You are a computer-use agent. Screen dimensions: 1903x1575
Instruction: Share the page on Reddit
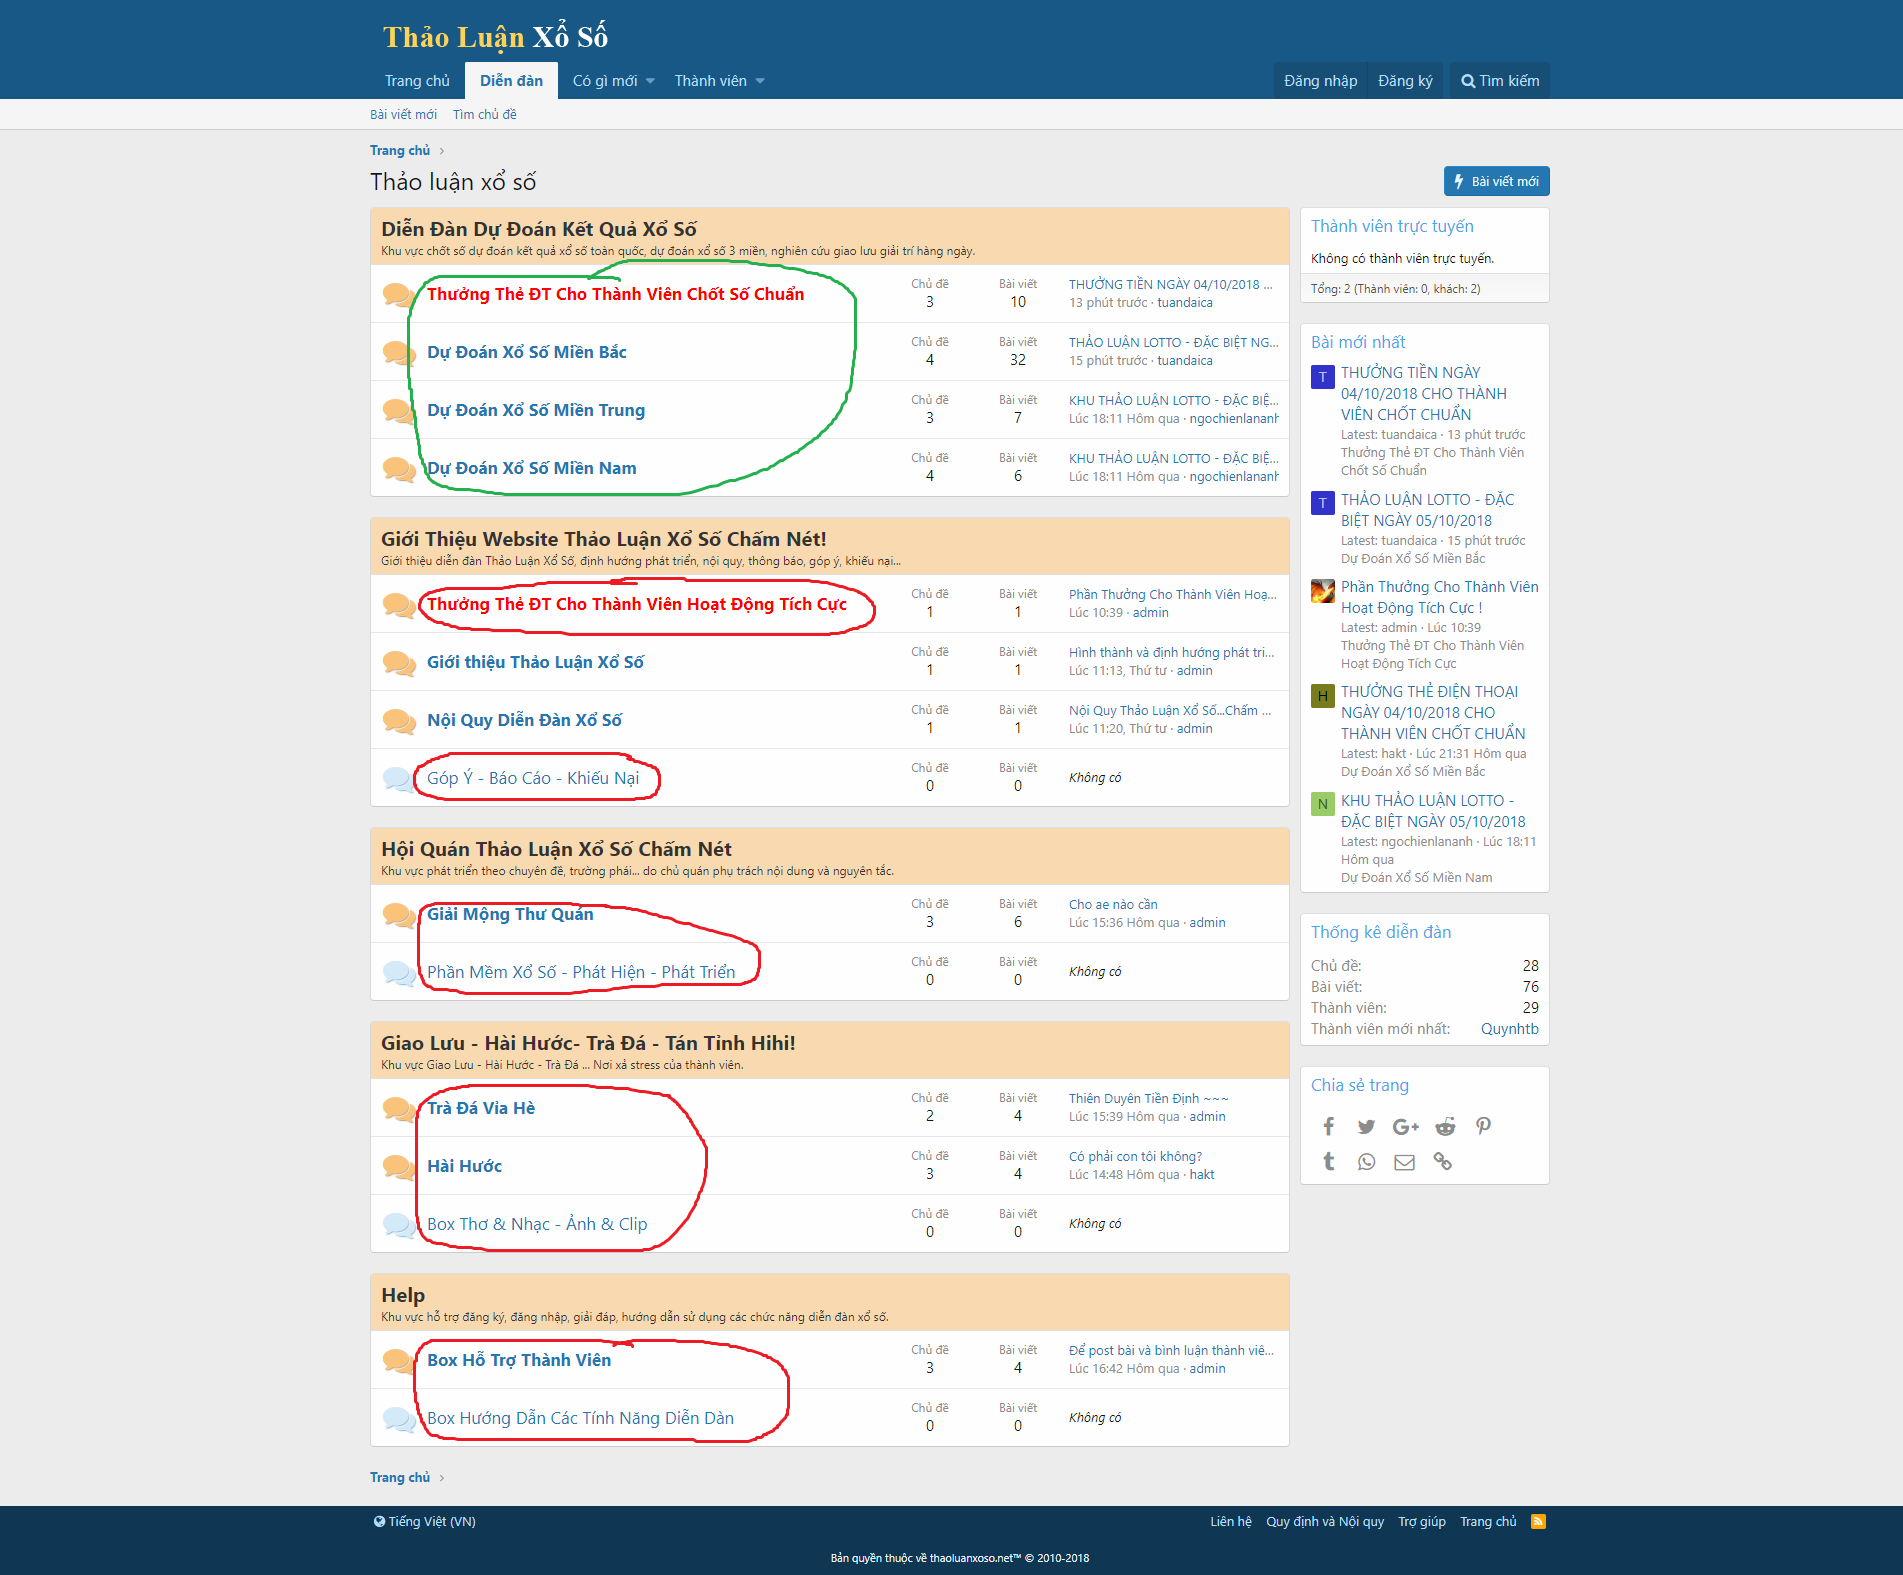tap(1444, 1126)
